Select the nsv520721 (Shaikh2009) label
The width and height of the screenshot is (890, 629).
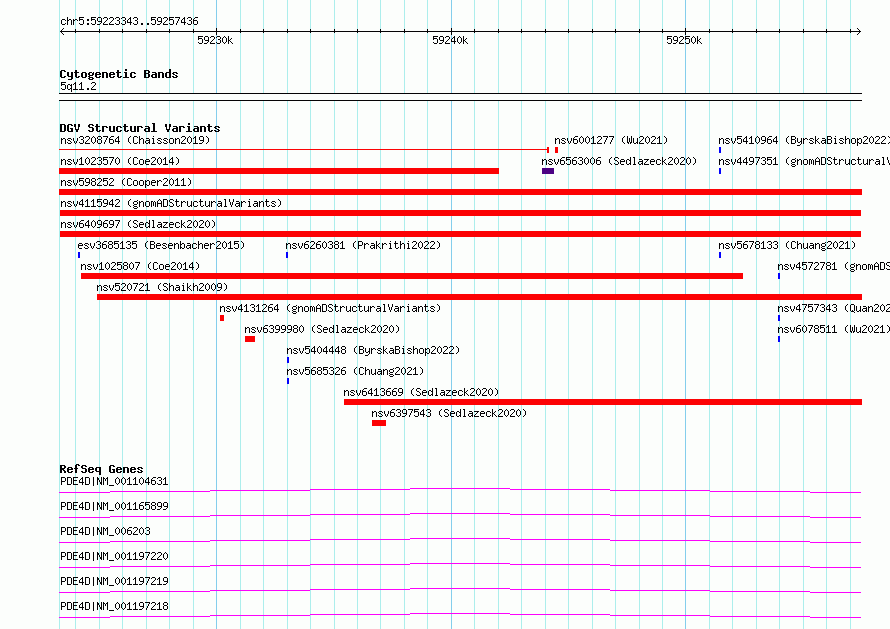click(162, 287)
